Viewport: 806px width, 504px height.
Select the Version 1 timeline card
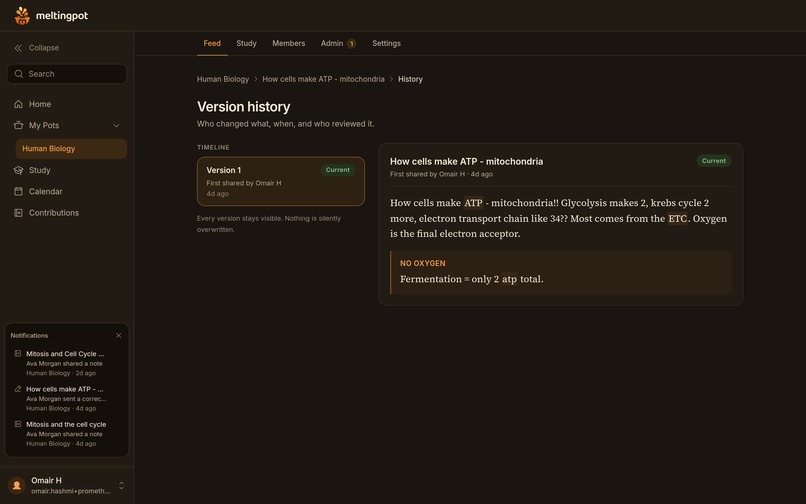[281, 182]
